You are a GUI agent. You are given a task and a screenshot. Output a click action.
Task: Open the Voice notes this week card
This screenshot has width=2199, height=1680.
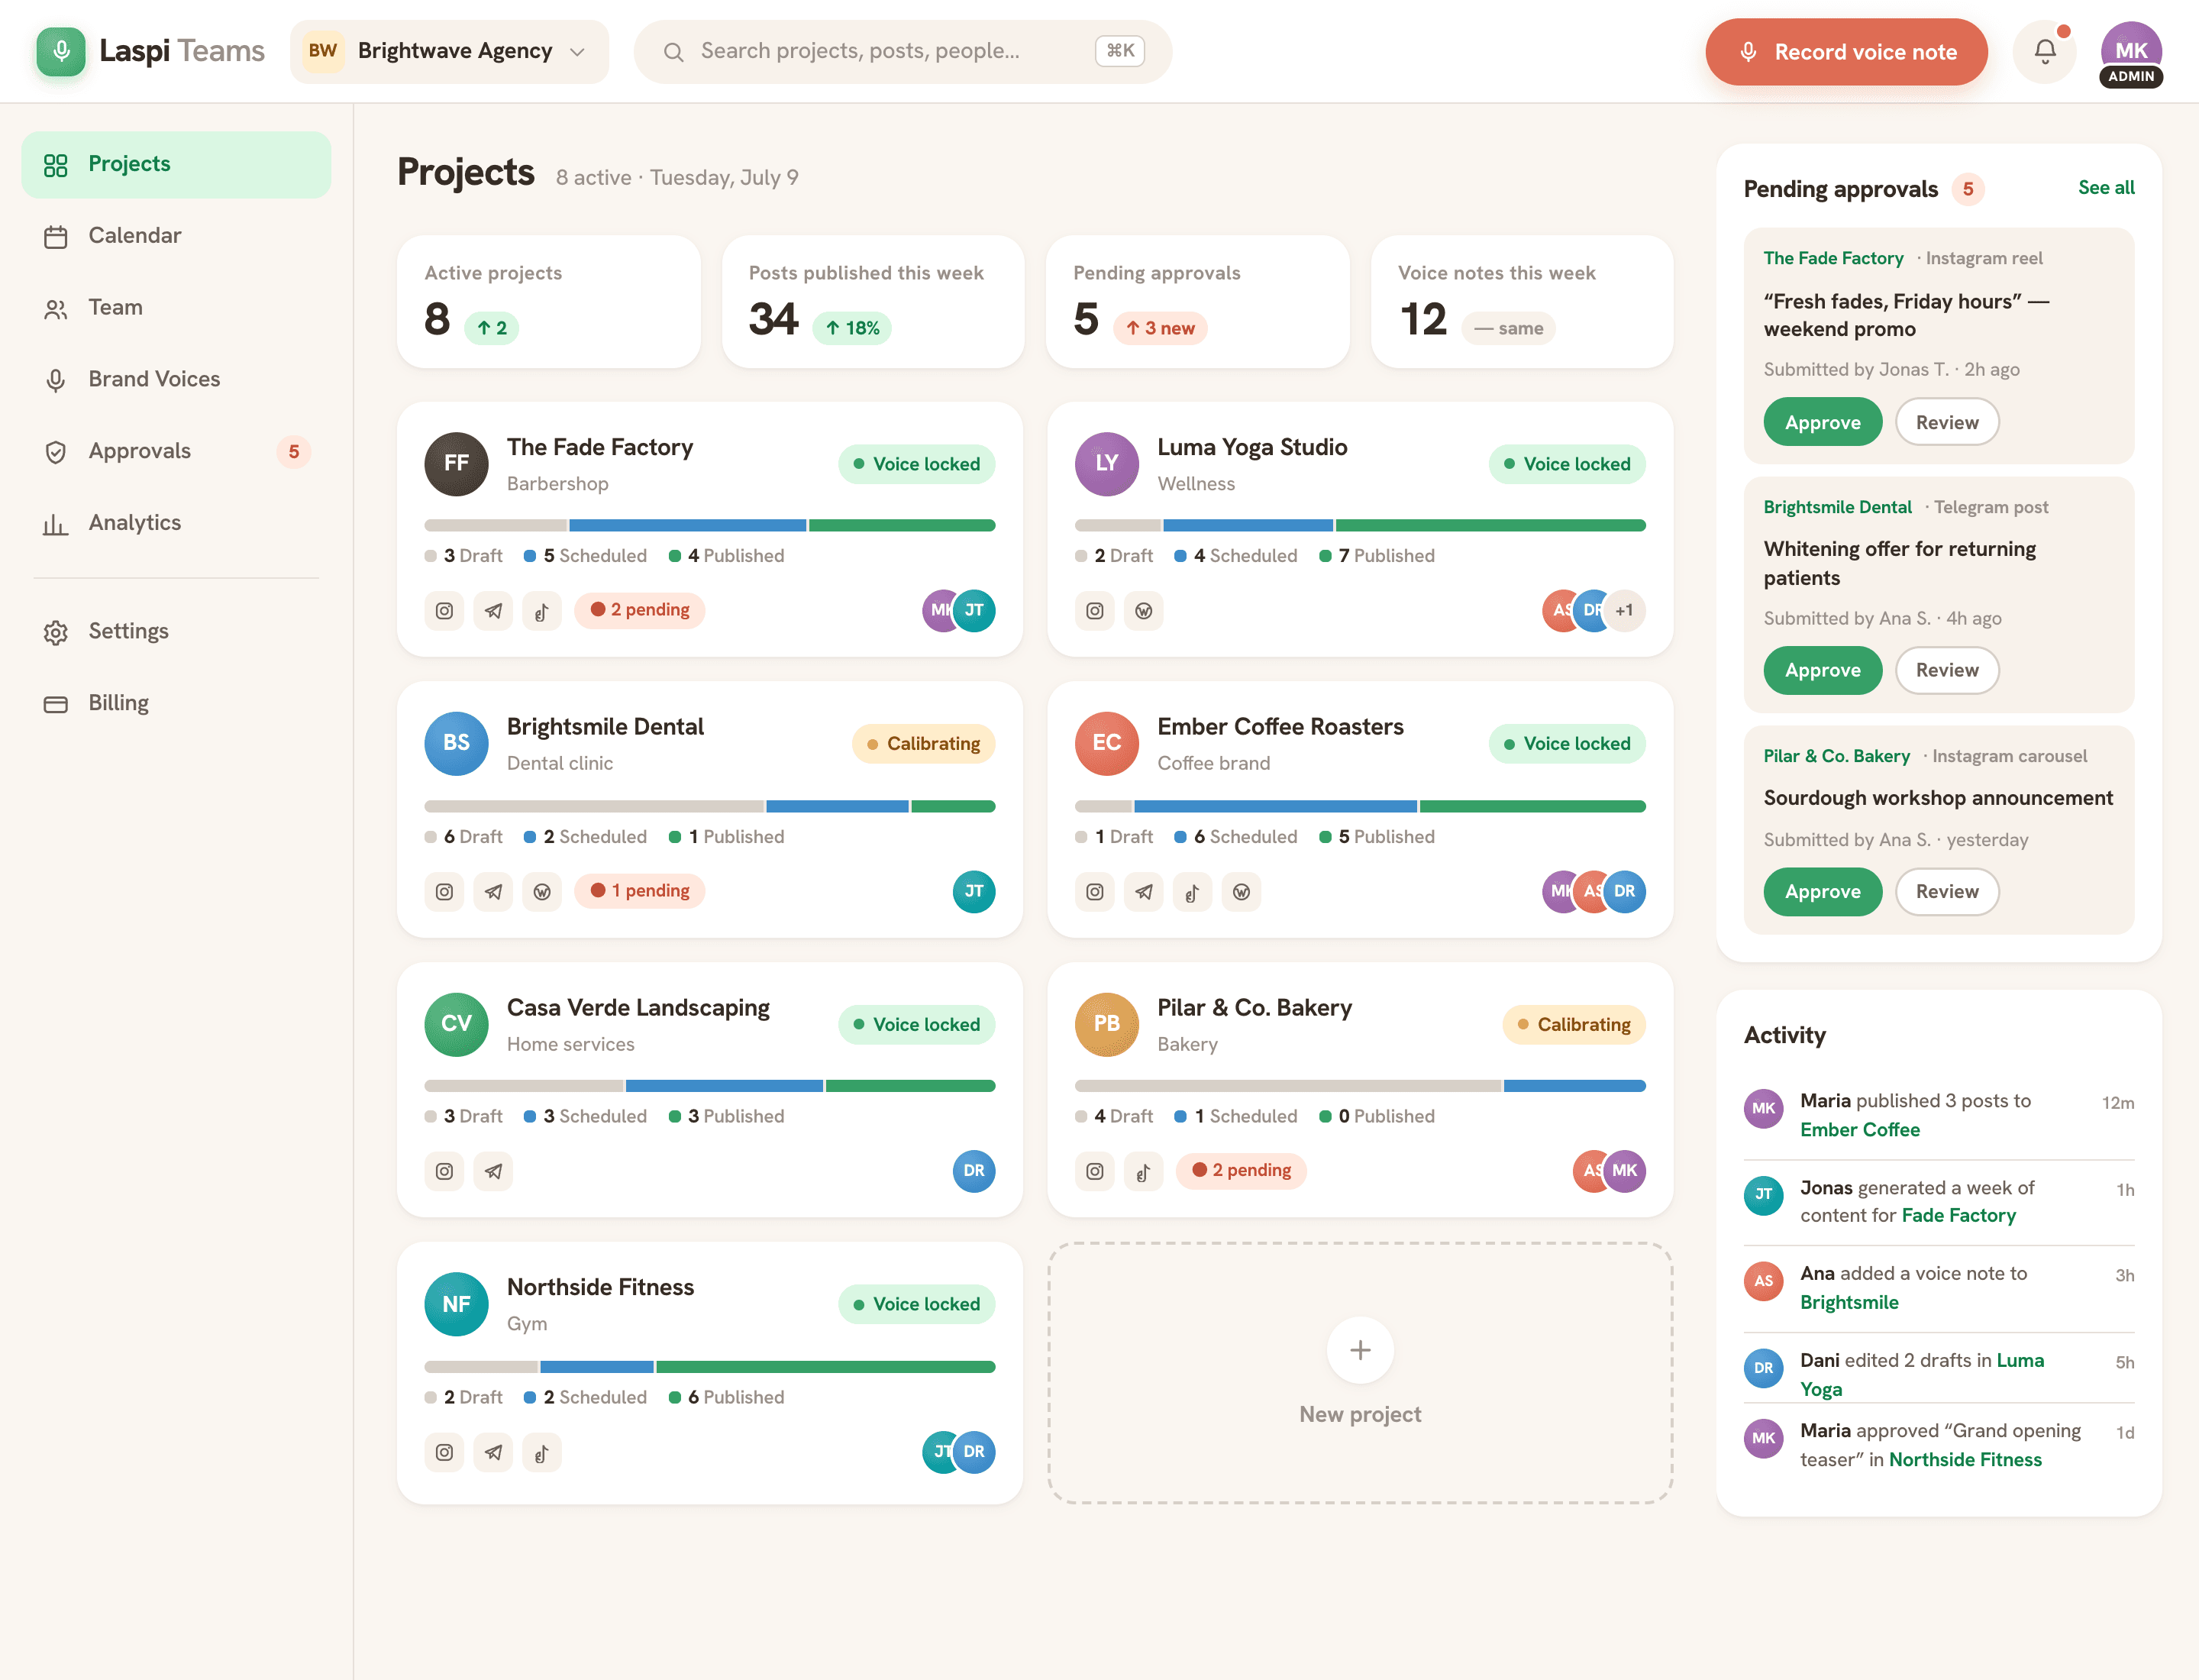1521,302
